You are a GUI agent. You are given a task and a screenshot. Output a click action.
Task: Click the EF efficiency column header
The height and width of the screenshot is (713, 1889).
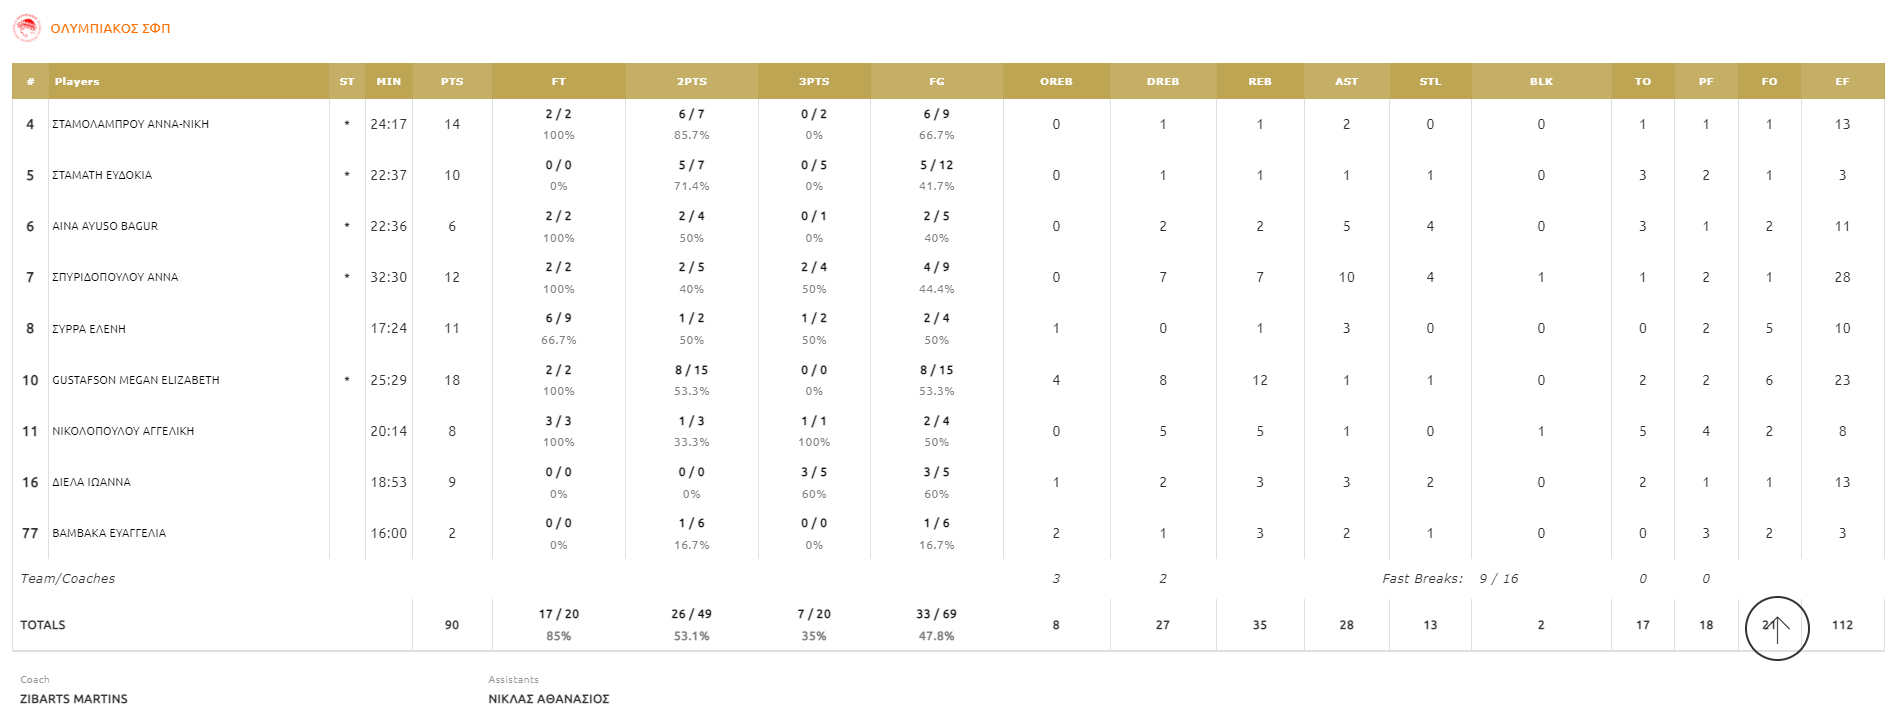coord(1842,82)
